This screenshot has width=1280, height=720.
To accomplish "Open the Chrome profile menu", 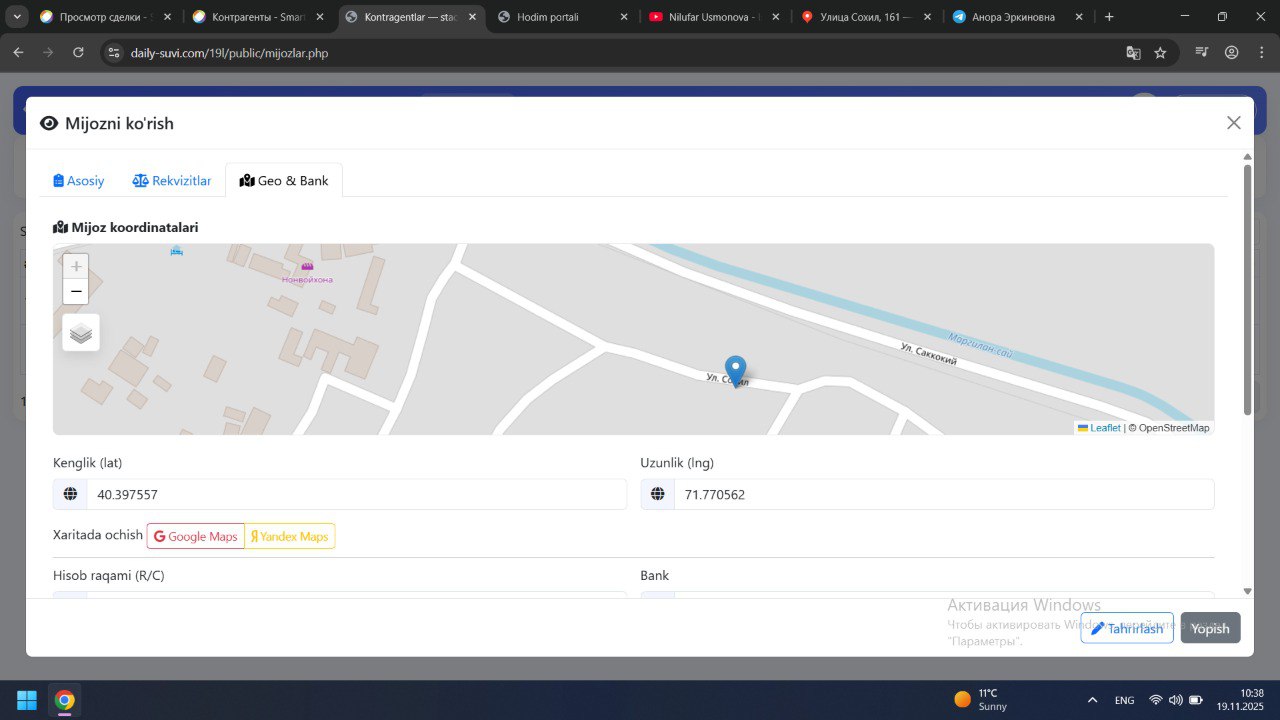I will 1232,53.
